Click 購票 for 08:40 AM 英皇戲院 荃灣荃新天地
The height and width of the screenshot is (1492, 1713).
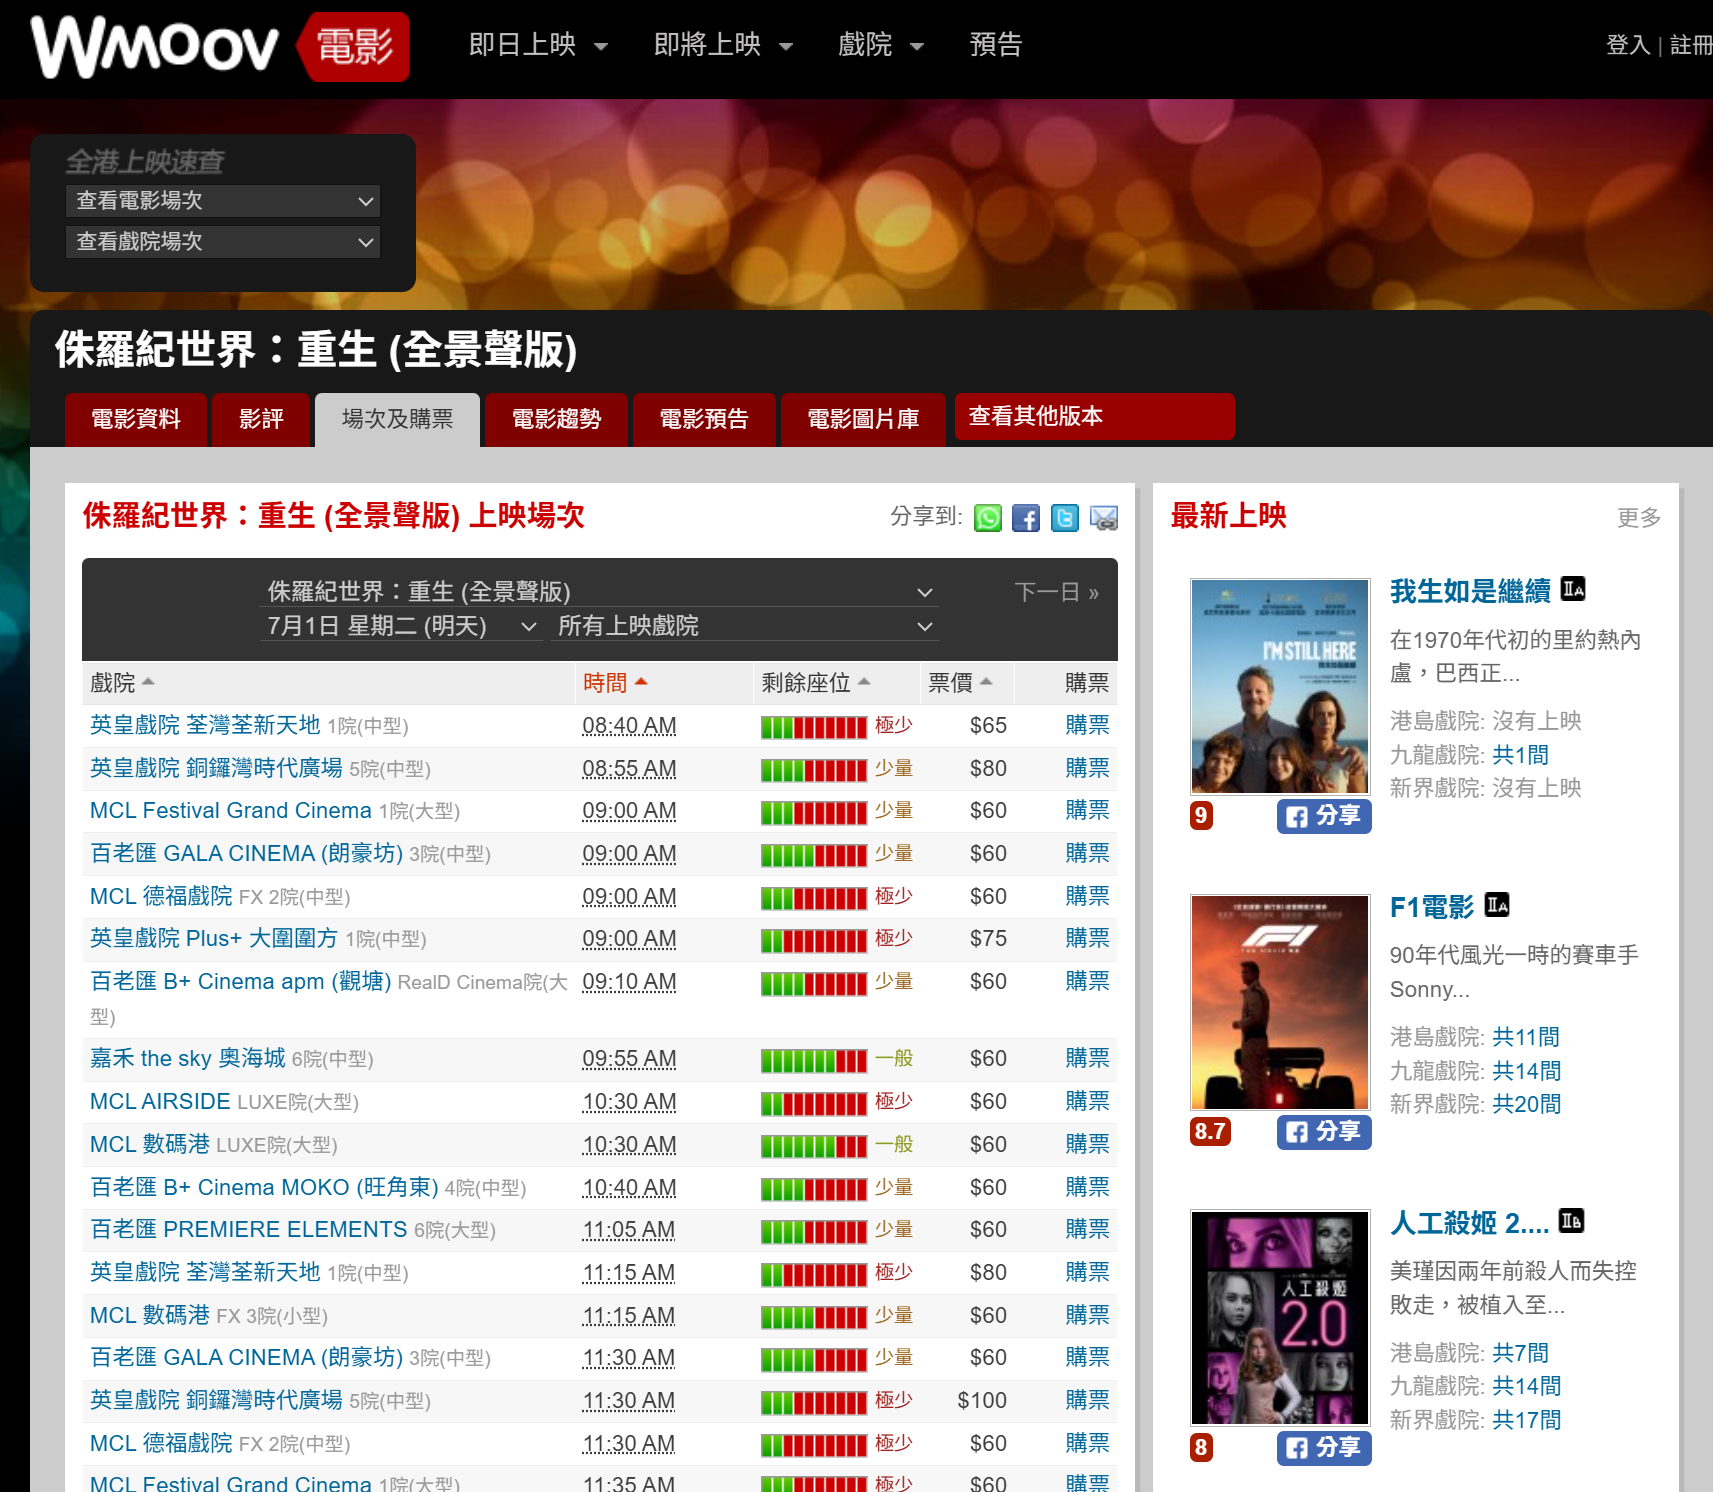(x=1087, y=725)
